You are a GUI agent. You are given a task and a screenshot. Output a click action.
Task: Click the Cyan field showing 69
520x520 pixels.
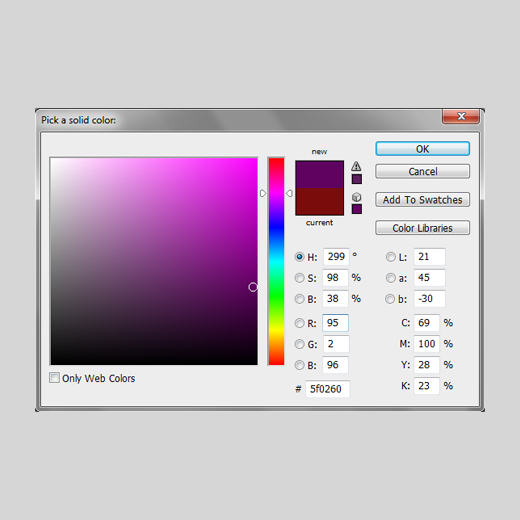[427, 323]
